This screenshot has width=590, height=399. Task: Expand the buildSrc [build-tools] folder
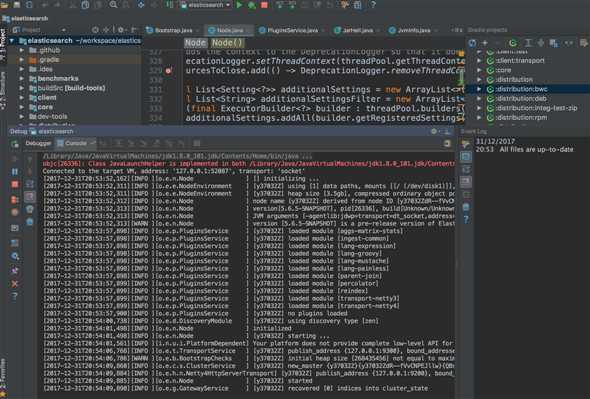tap(22, 88)
